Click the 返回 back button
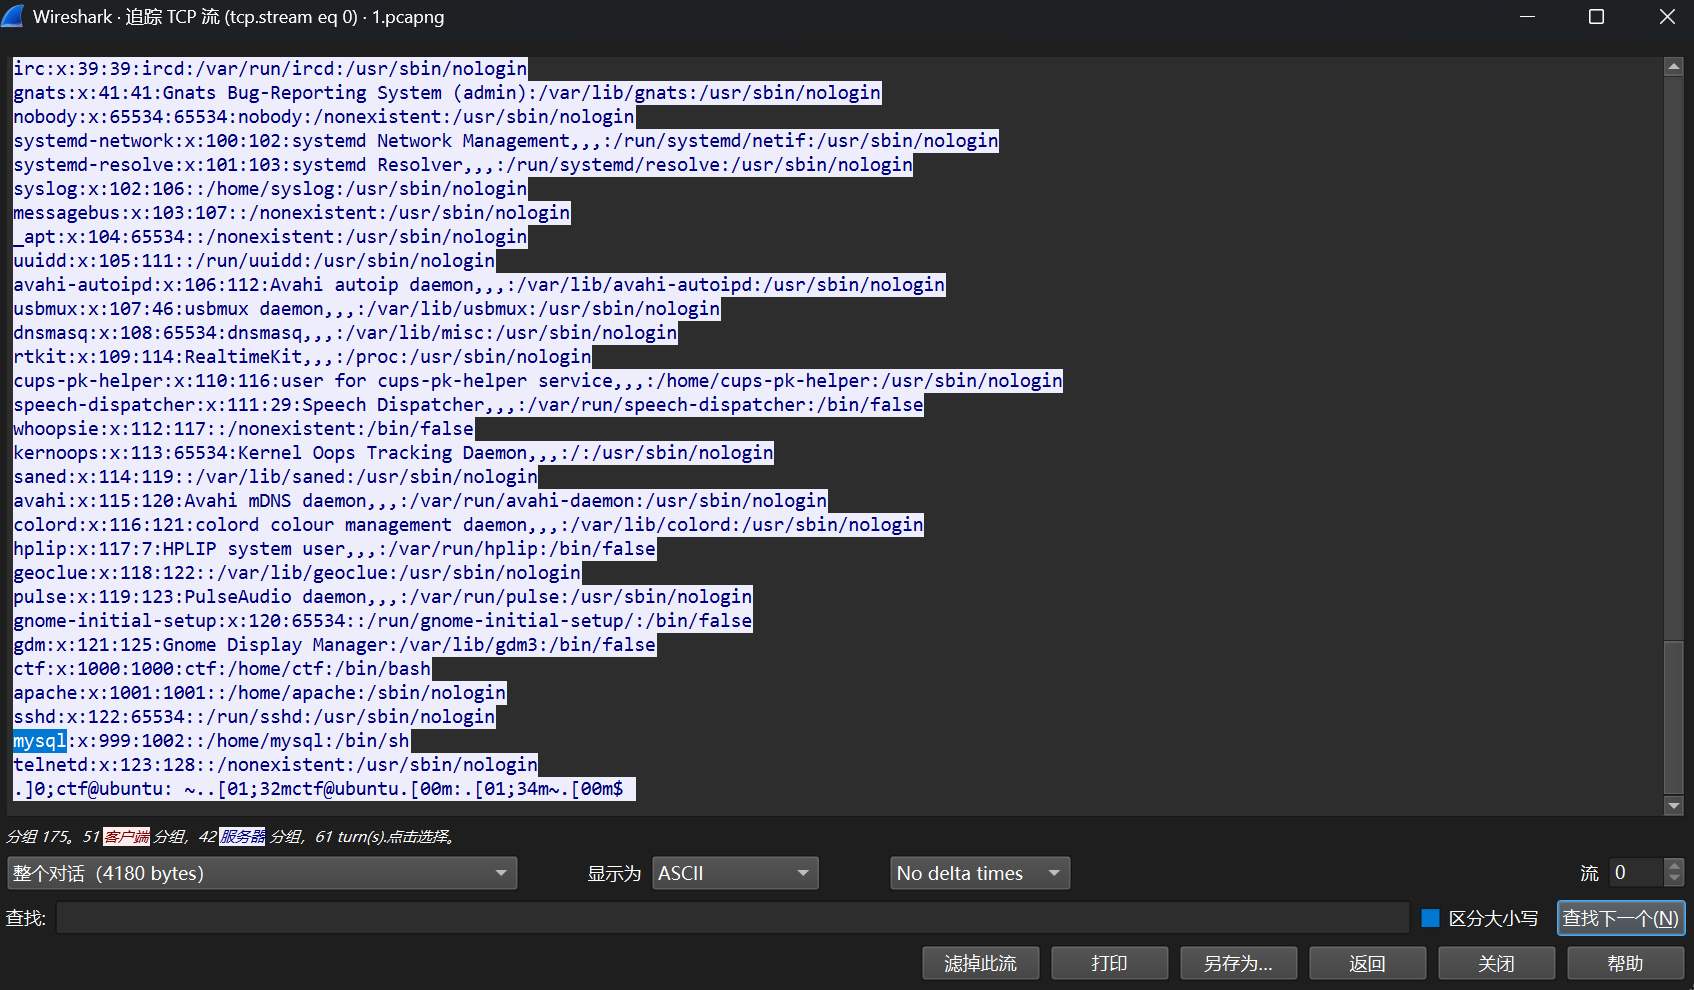1694x990 pixels. click(x=1368, y=963)
